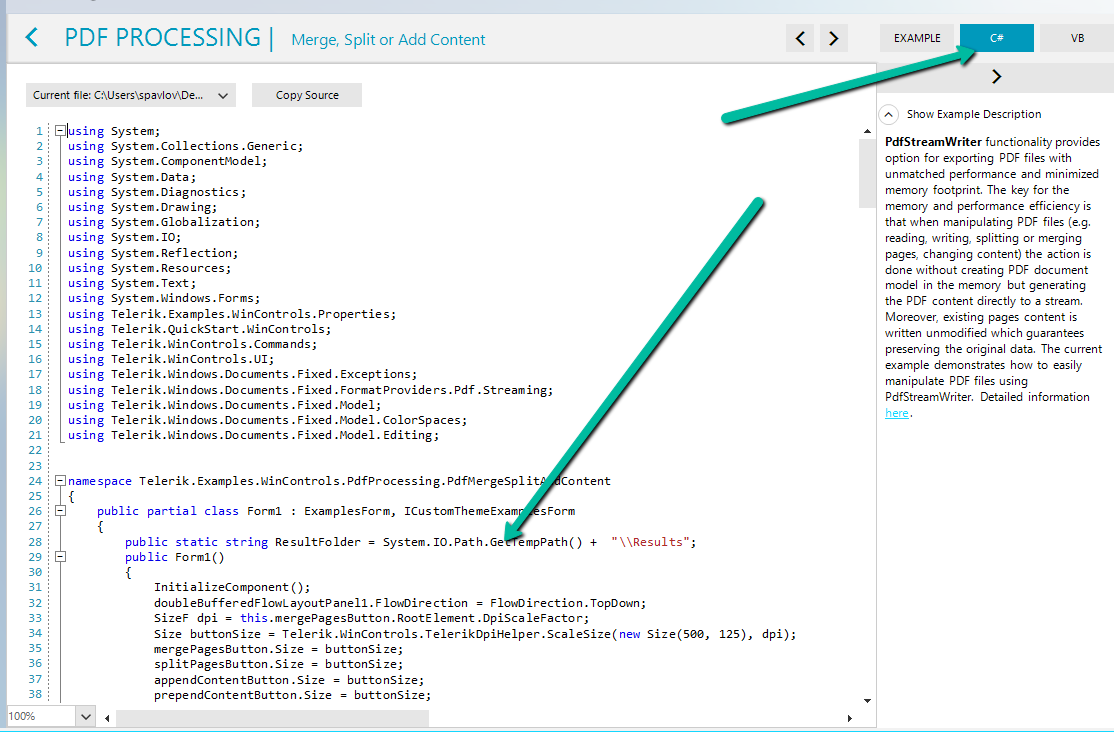Screen dimensions: 1114x732
Task: Click 'splitPagesButton.Size = buttonSize;' line
Action: coord(278,664)
